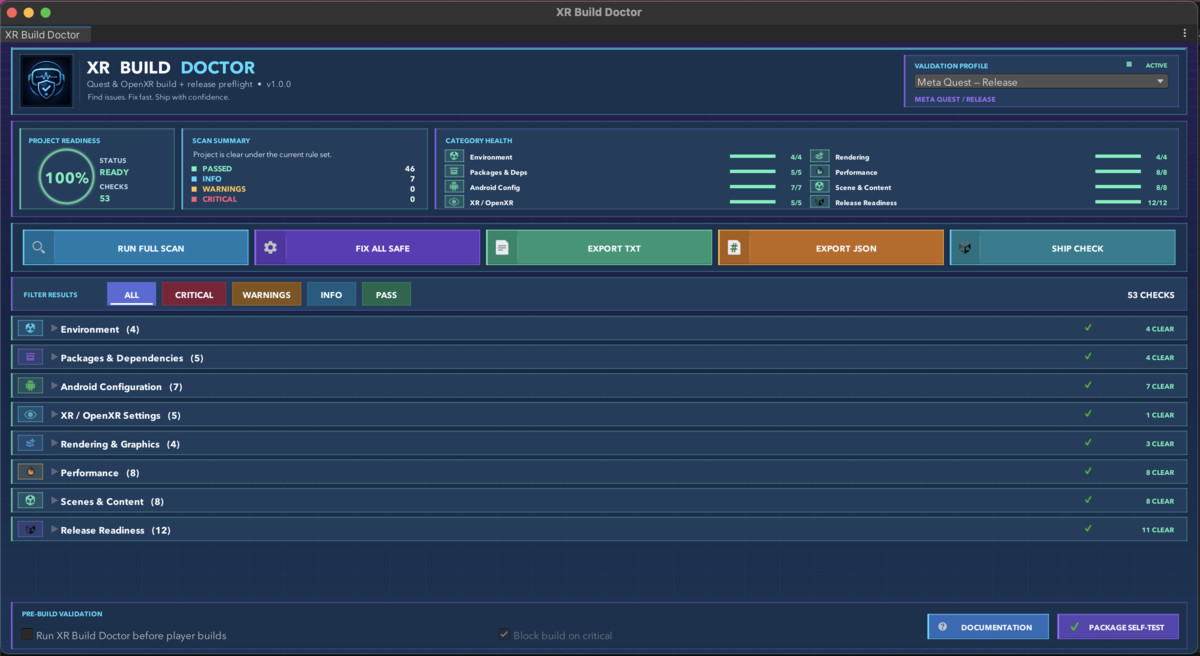This screenshot has height=656, width=1200.
Task: Click the Scenes & Content row icon
Action: point(30,501)
